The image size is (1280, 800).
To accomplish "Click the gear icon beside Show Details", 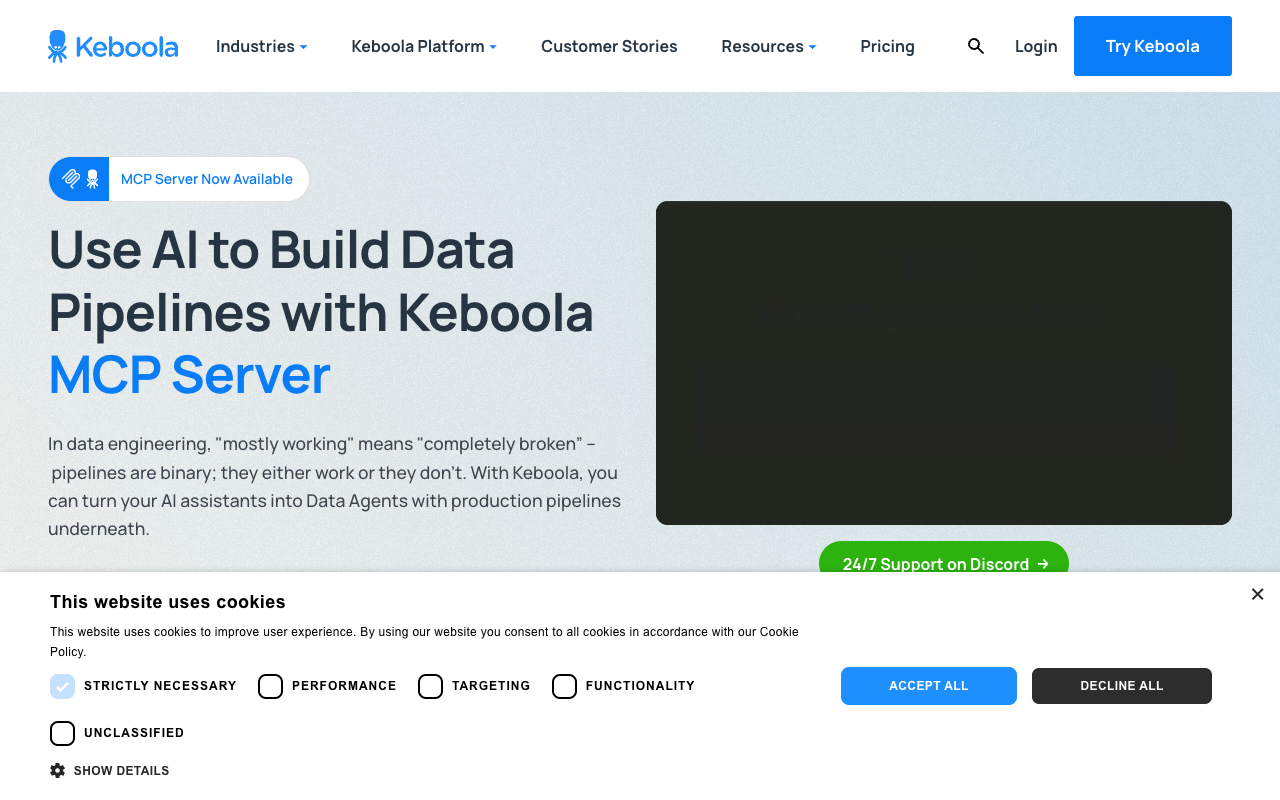I will [x=58, y=771].
